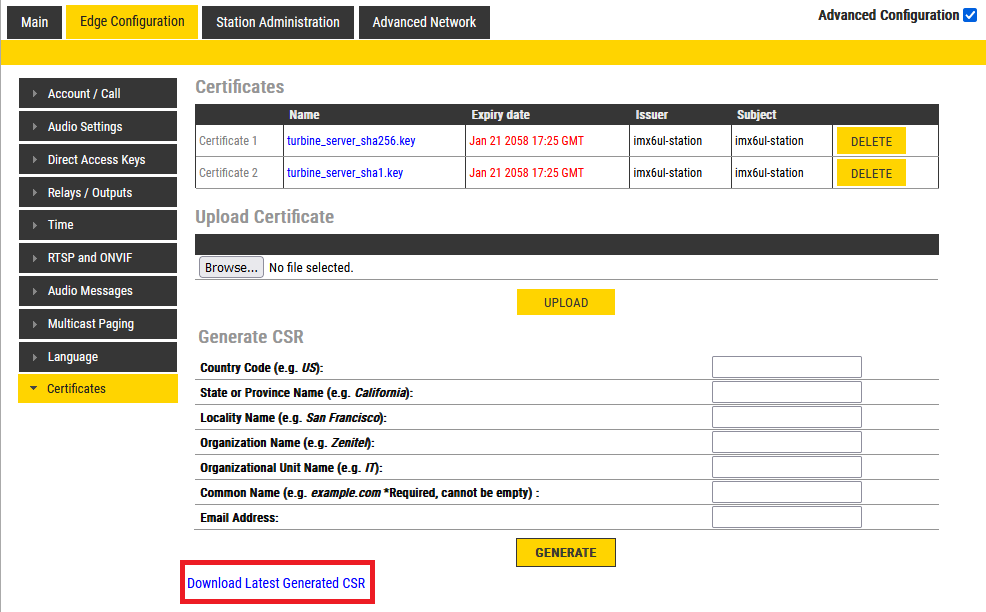
Task: Delete Certificate 1 sha256 key
Action: pos(870,141)
